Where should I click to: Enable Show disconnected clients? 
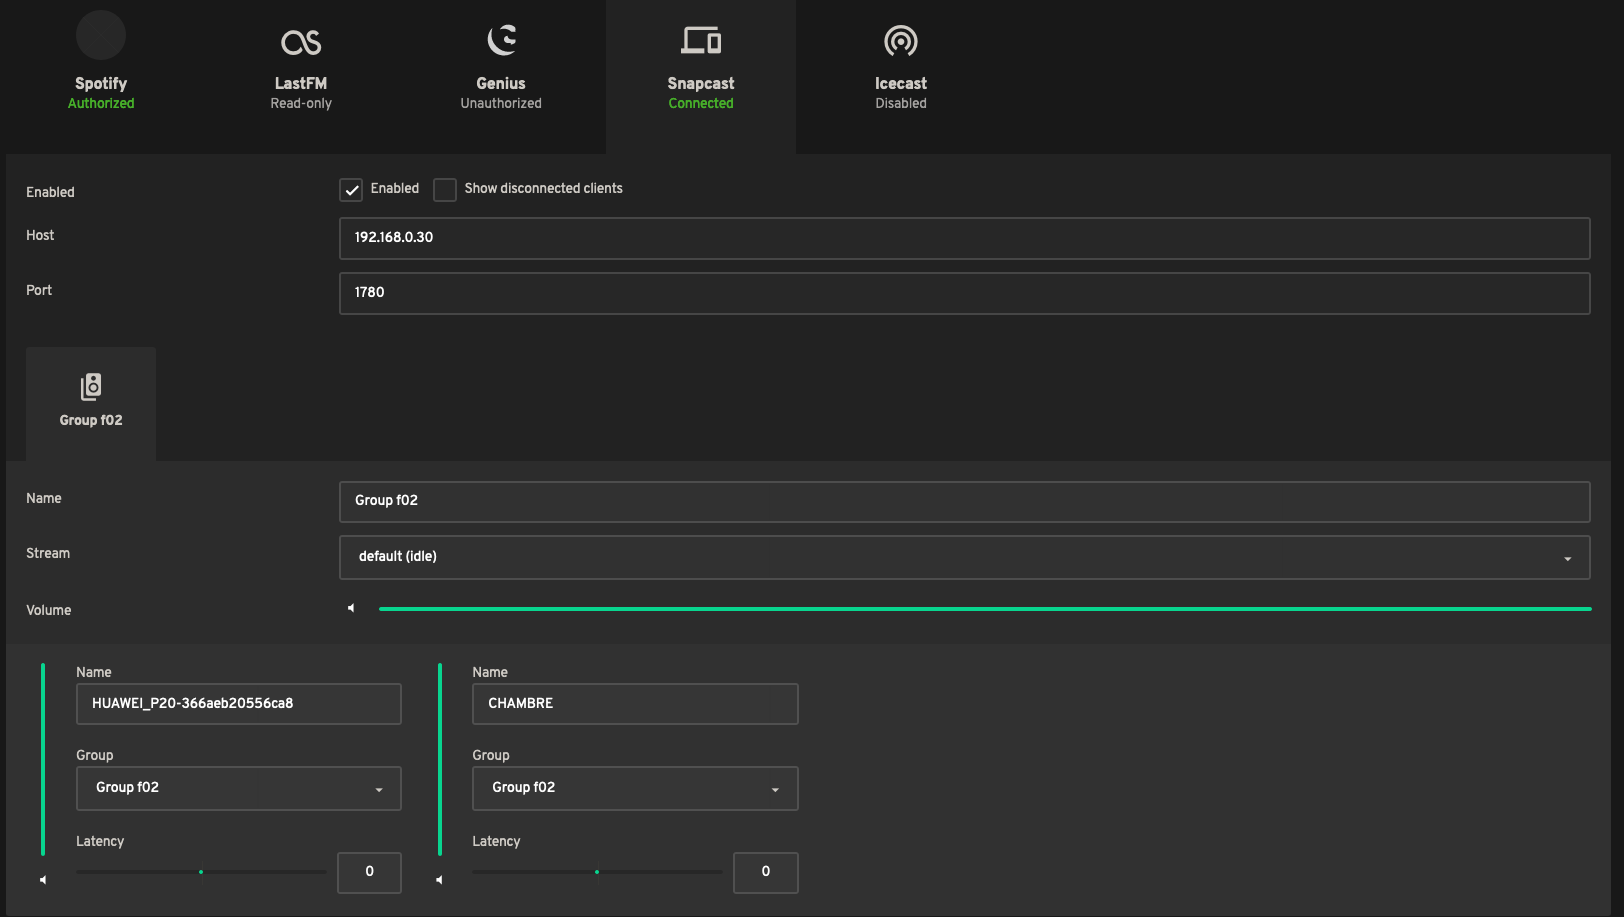444,189
